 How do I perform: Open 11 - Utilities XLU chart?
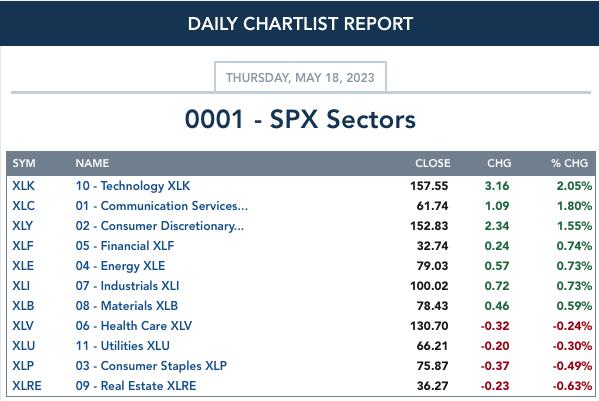click(x=123, y=346)
